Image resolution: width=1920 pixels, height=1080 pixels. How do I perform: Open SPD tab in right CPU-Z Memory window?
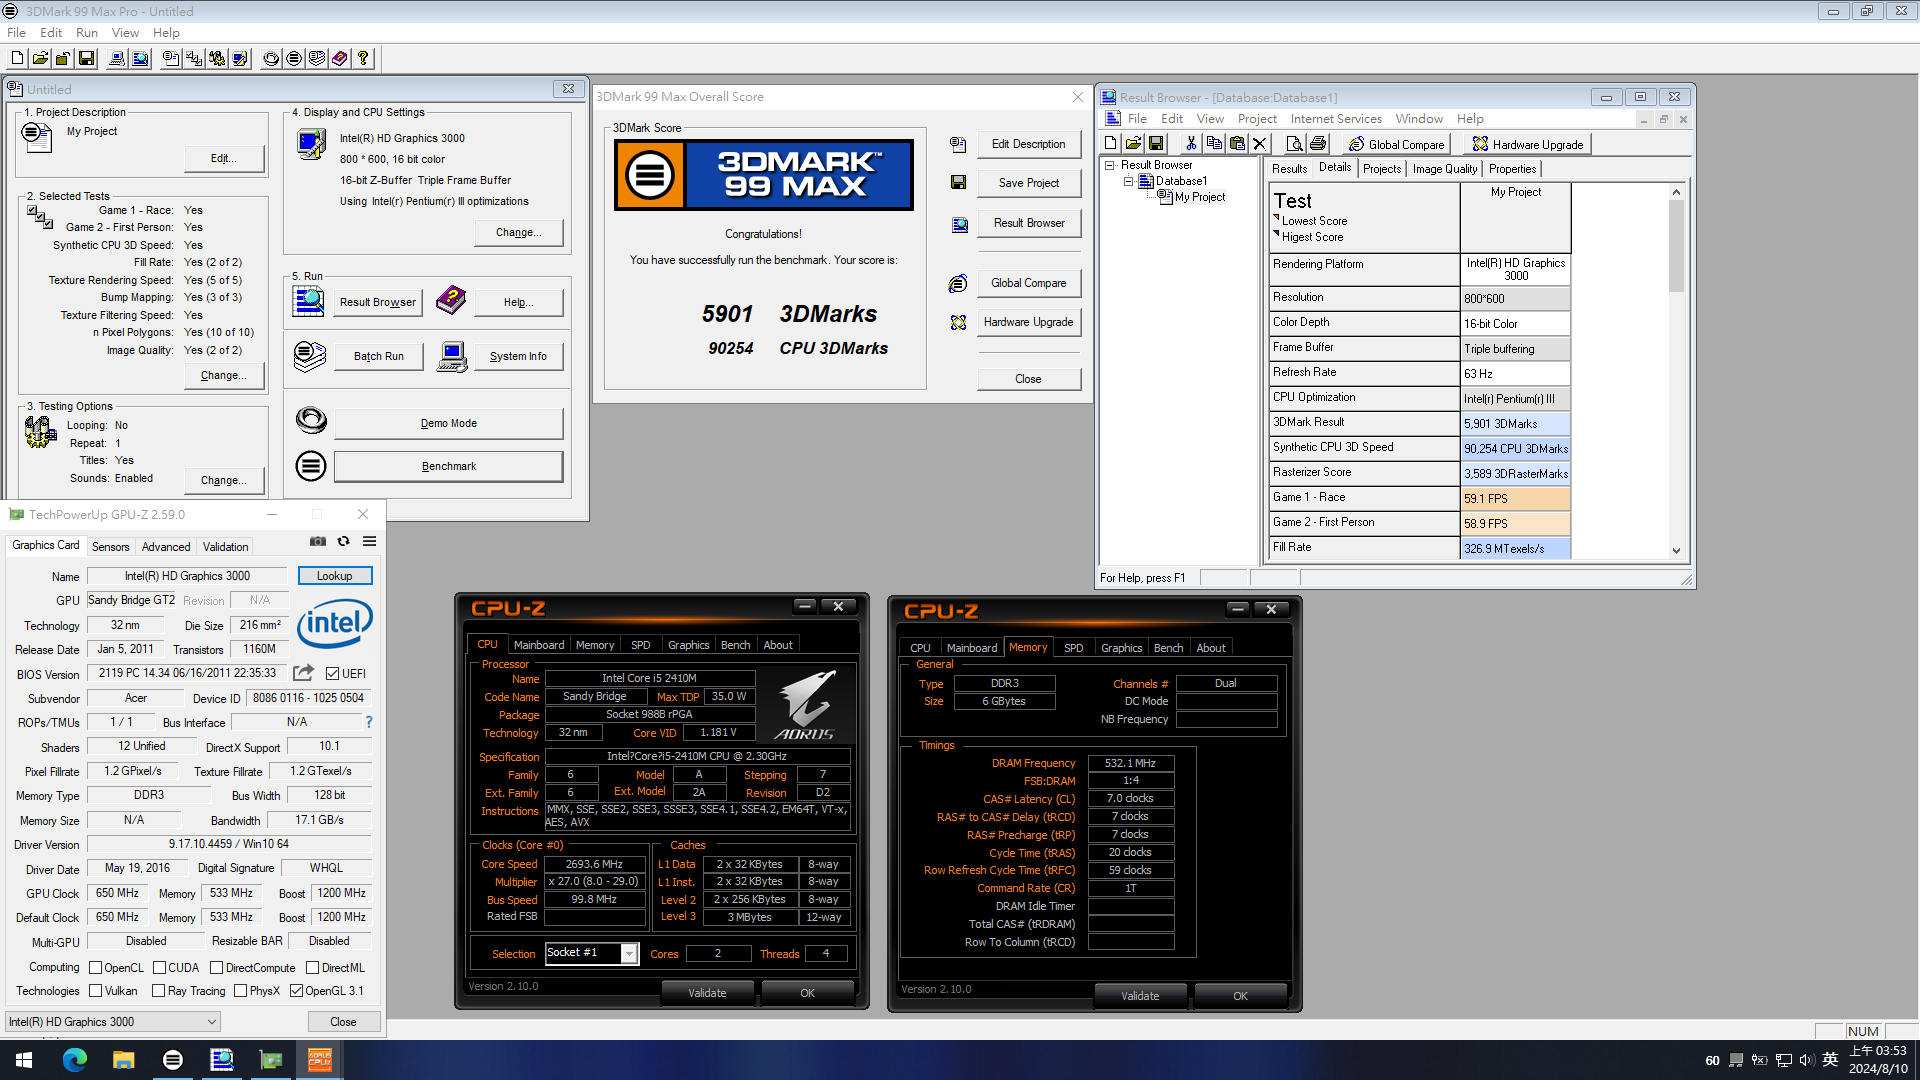tap(1074, 648)
